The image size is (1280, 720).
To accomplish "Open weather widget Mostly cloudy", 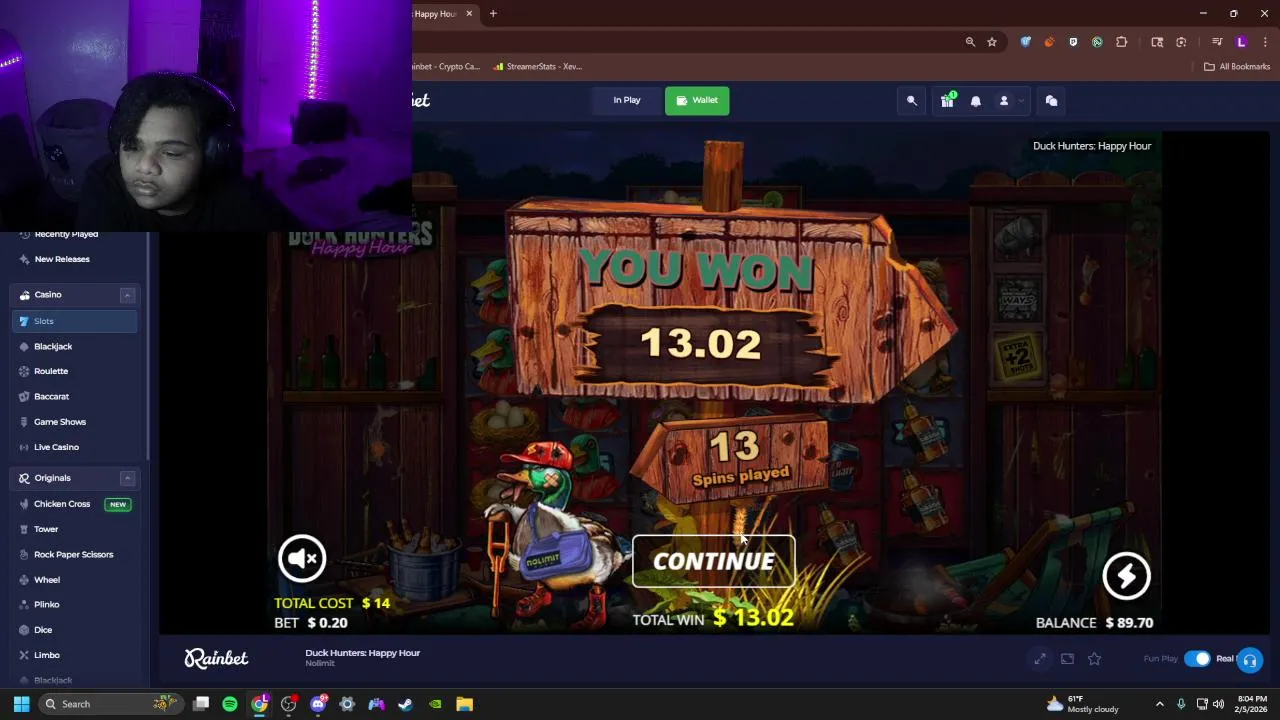I will click(1082, 704).
